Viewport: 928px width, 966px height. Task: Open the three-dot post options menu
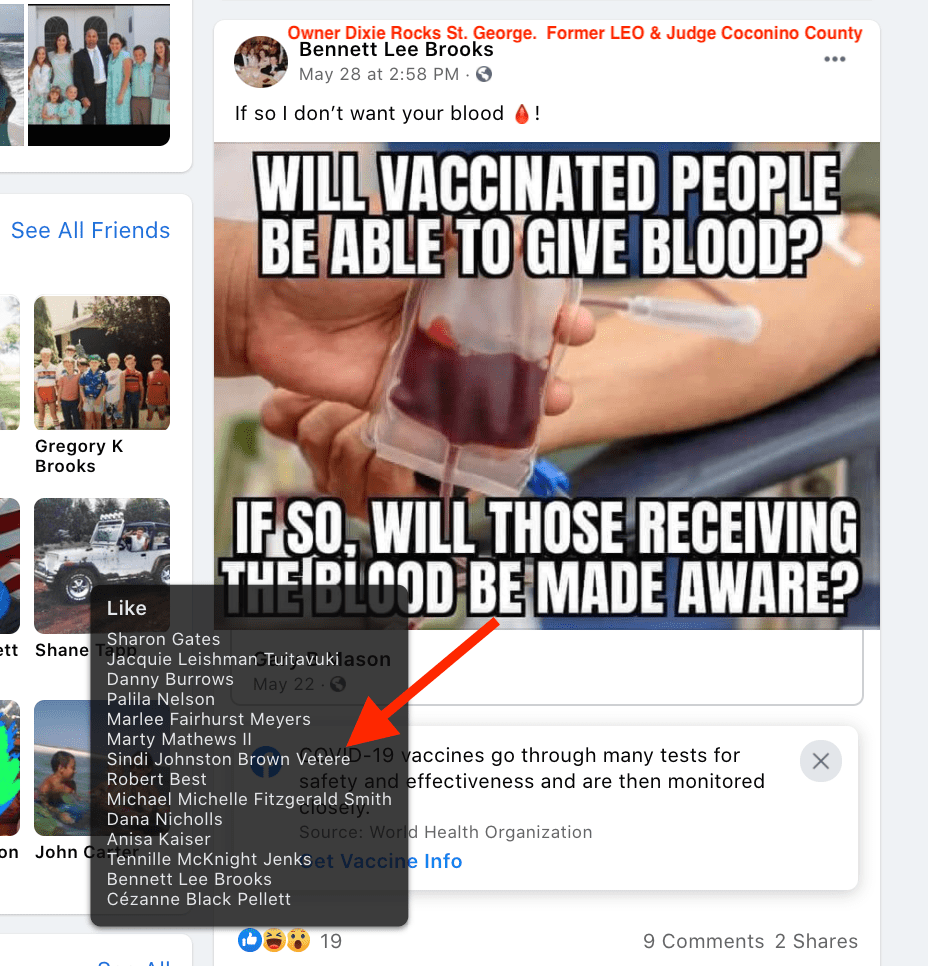coord(834,59)
